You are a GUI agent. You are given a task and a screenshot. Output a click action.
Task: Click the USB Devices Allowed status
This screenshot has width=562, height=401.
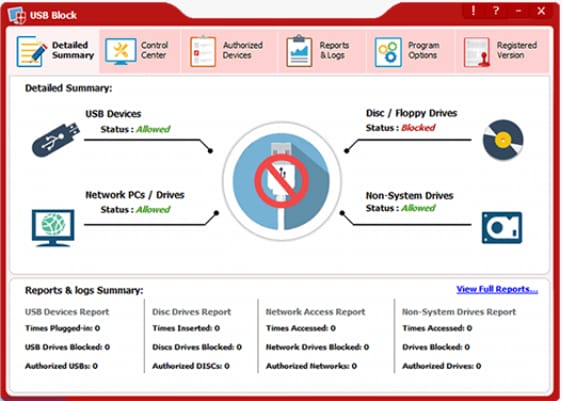[x=153, y=129]
